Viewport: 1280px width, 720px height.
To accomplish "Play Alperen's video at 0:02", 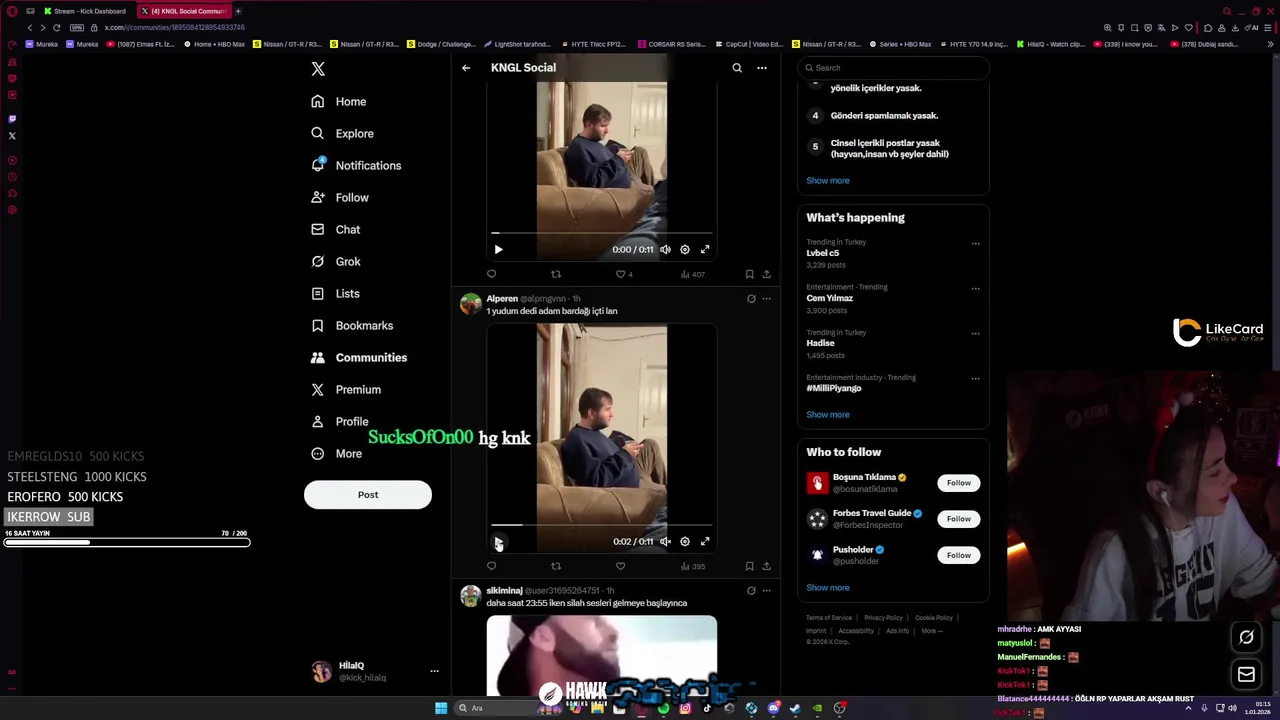I will click(x=498, y=542).
